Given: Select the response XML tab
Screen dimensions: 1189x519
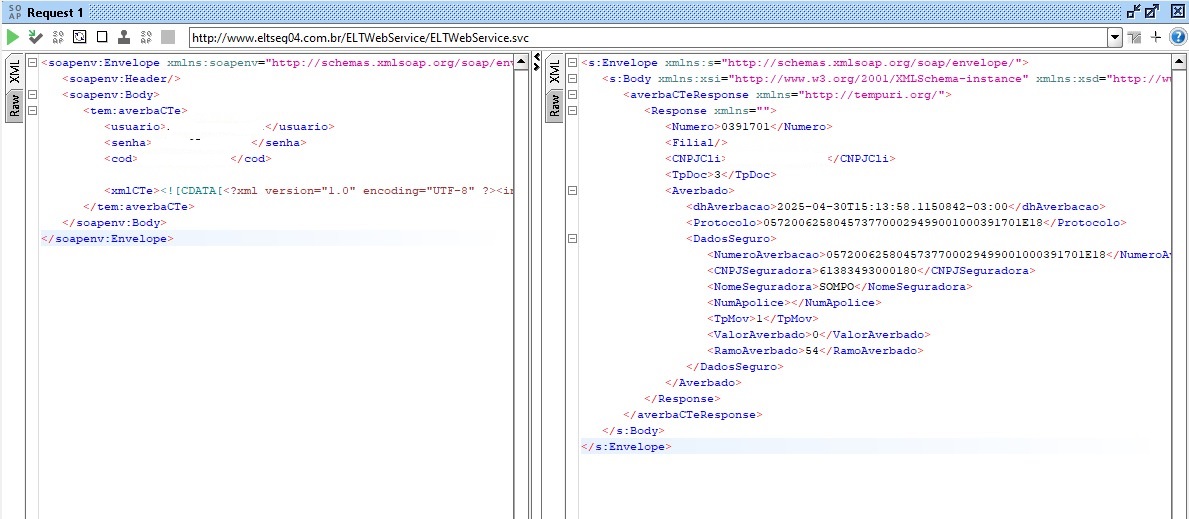Looking at the screenshot, I should 554,72.
